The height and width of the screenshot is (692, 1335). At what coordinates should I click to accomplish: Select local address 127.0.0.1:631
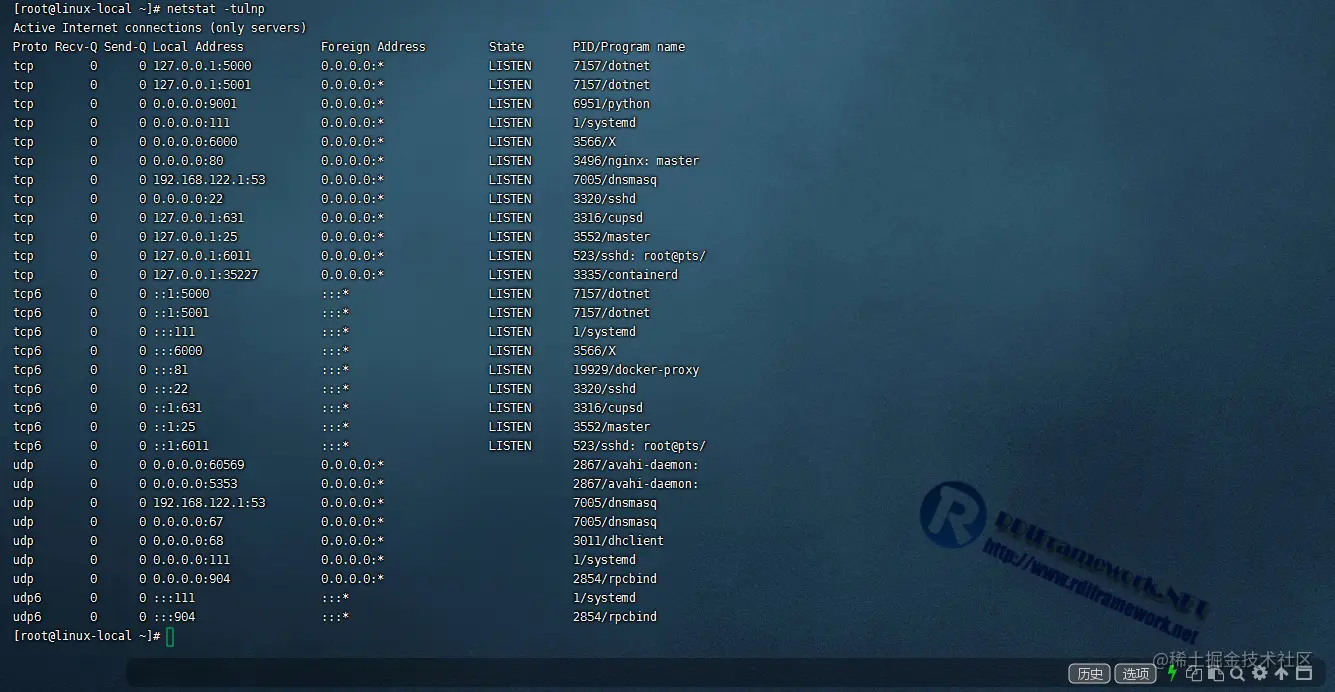click(x=198, y=218)
